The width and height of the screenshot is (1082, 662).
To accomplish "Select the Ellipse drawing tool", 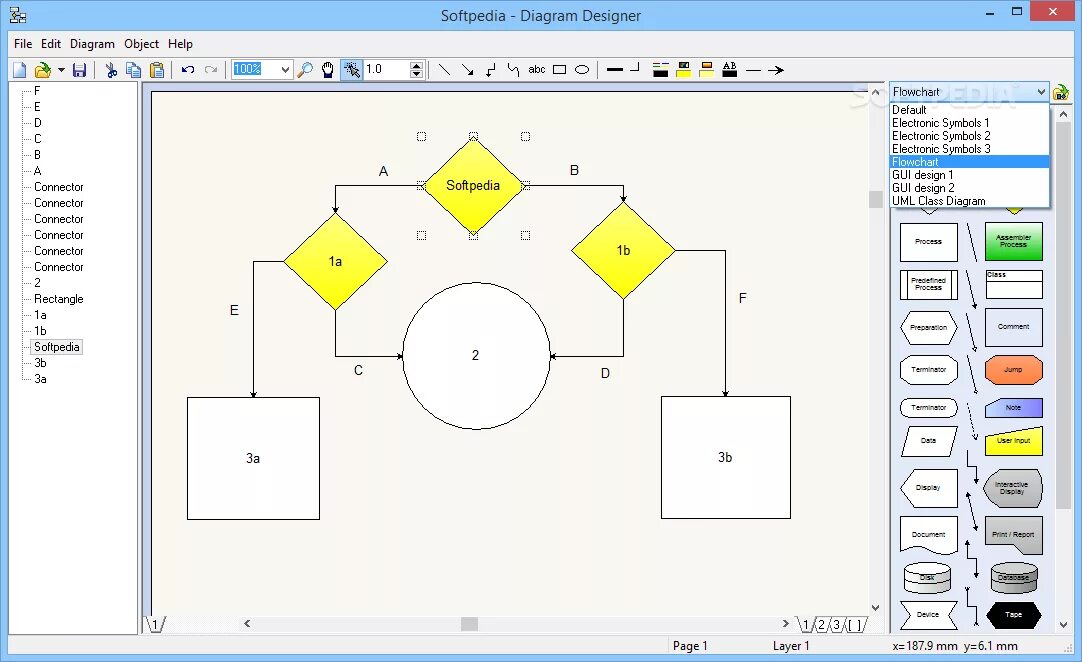I will pyautogui.click(x=582, y=69).
